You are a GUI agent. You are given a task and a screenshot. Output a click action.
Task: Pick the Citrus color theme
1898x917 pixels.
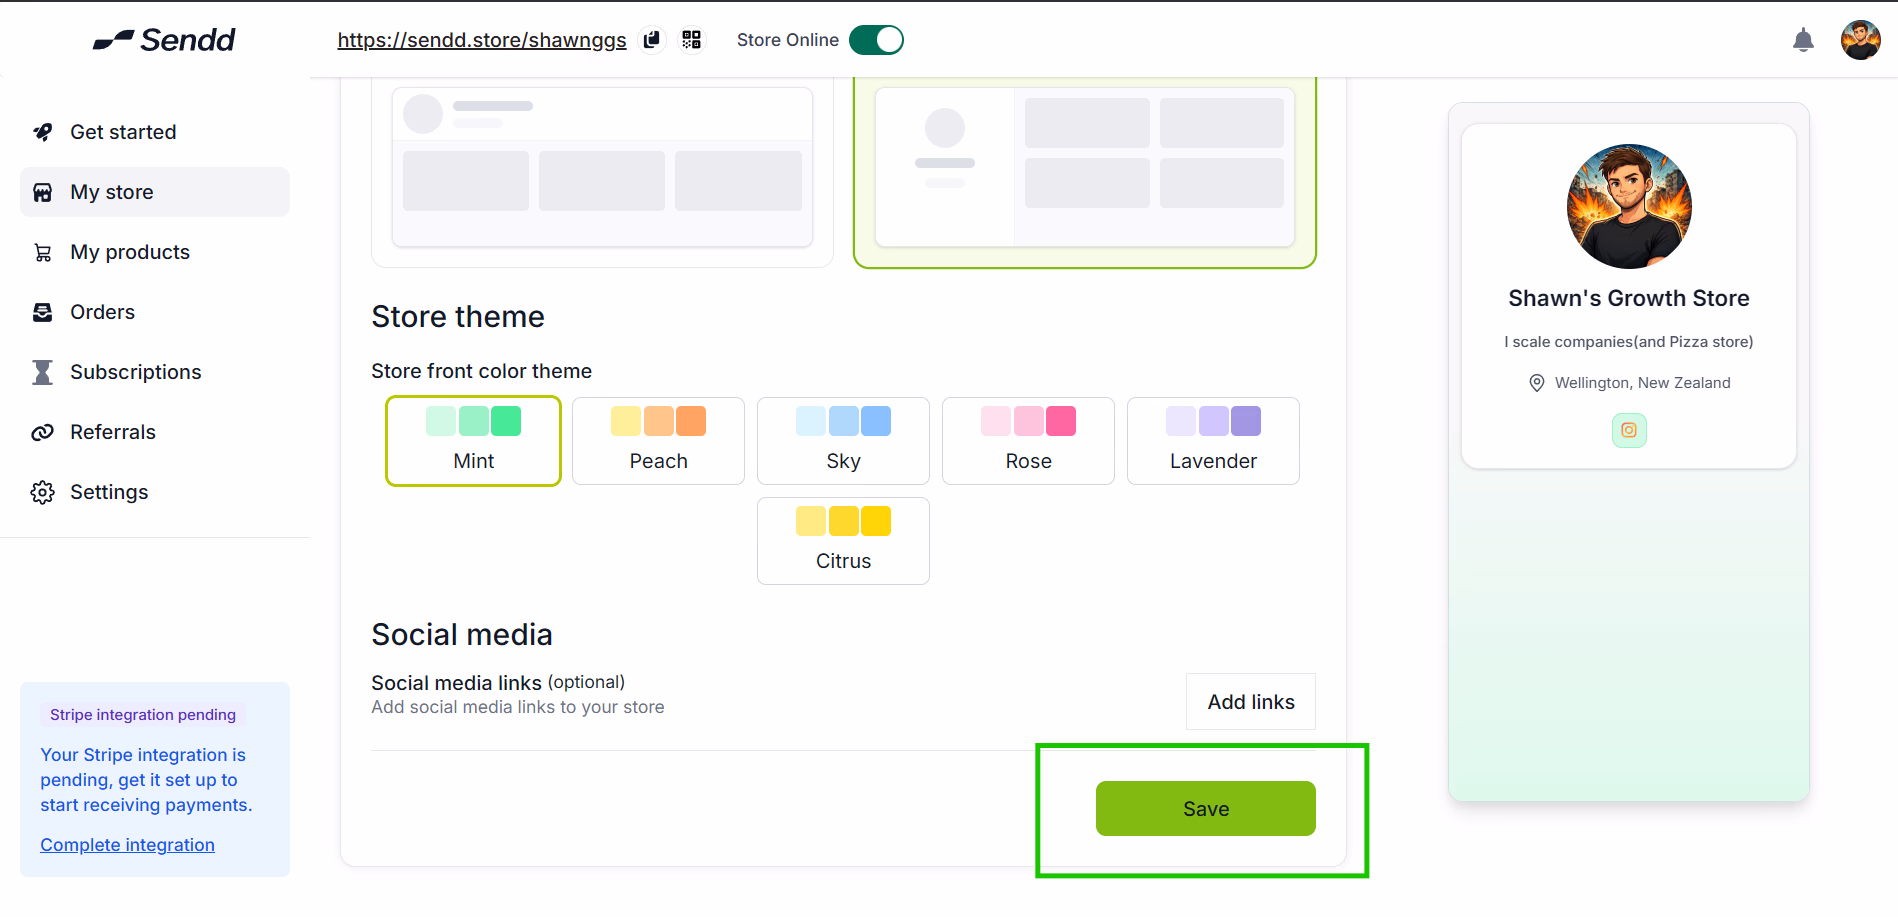[843, 541]
